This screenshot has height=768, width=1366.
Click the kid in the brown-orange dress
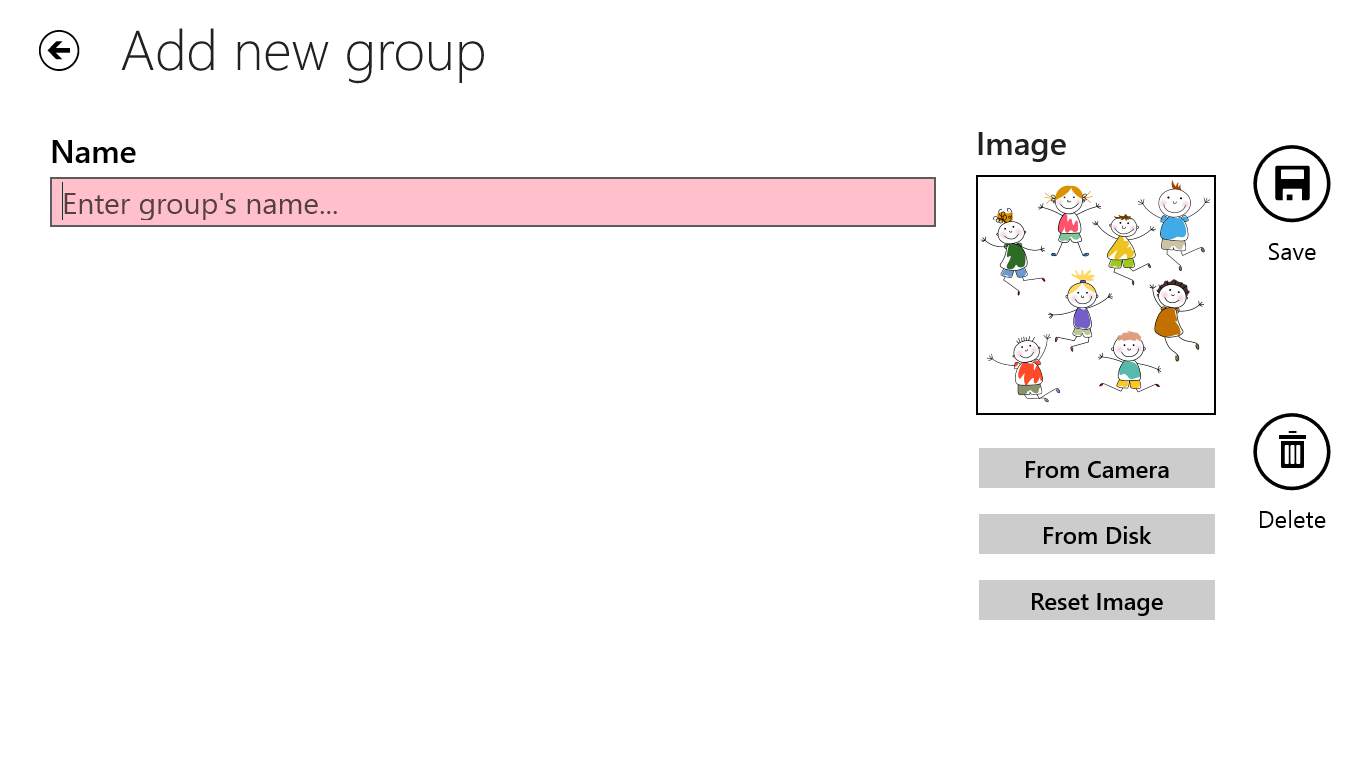tap(1170, 318)
